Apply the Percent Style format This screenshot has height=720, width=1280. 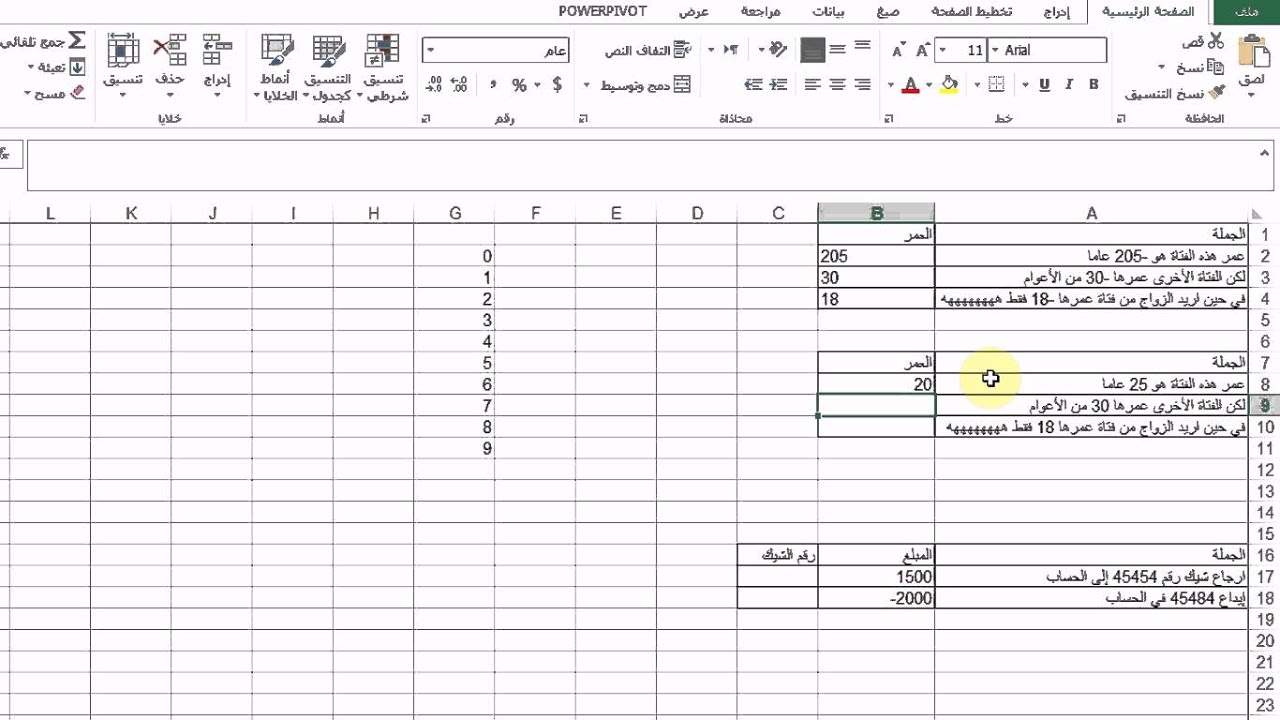tap(519, 85)
